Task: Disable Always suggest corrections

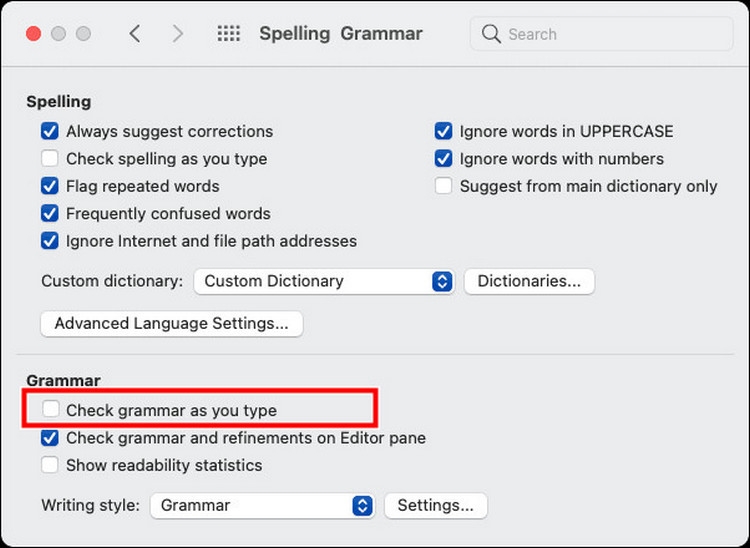Action: 50,131
